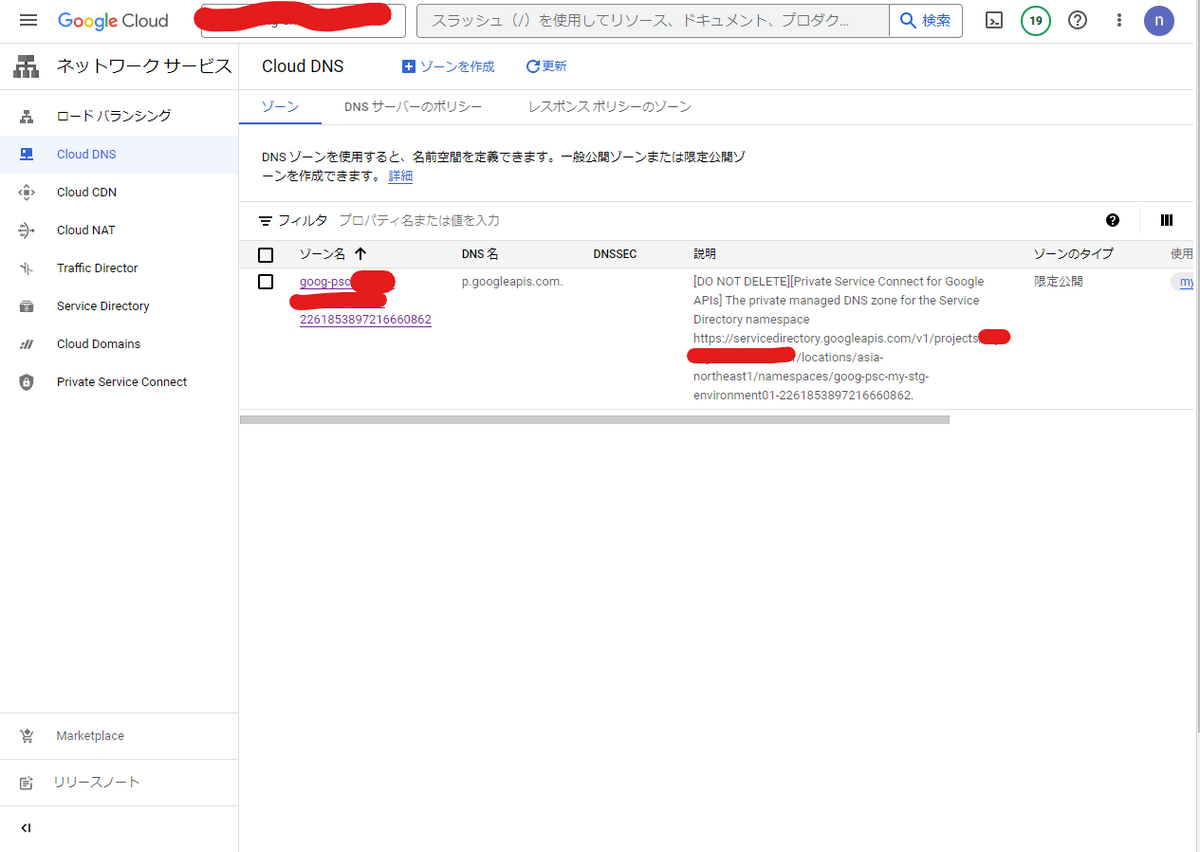Open ロード バランシング in sidebar
The width and height of the screenshot is (1200, 852).
(114, 116)
